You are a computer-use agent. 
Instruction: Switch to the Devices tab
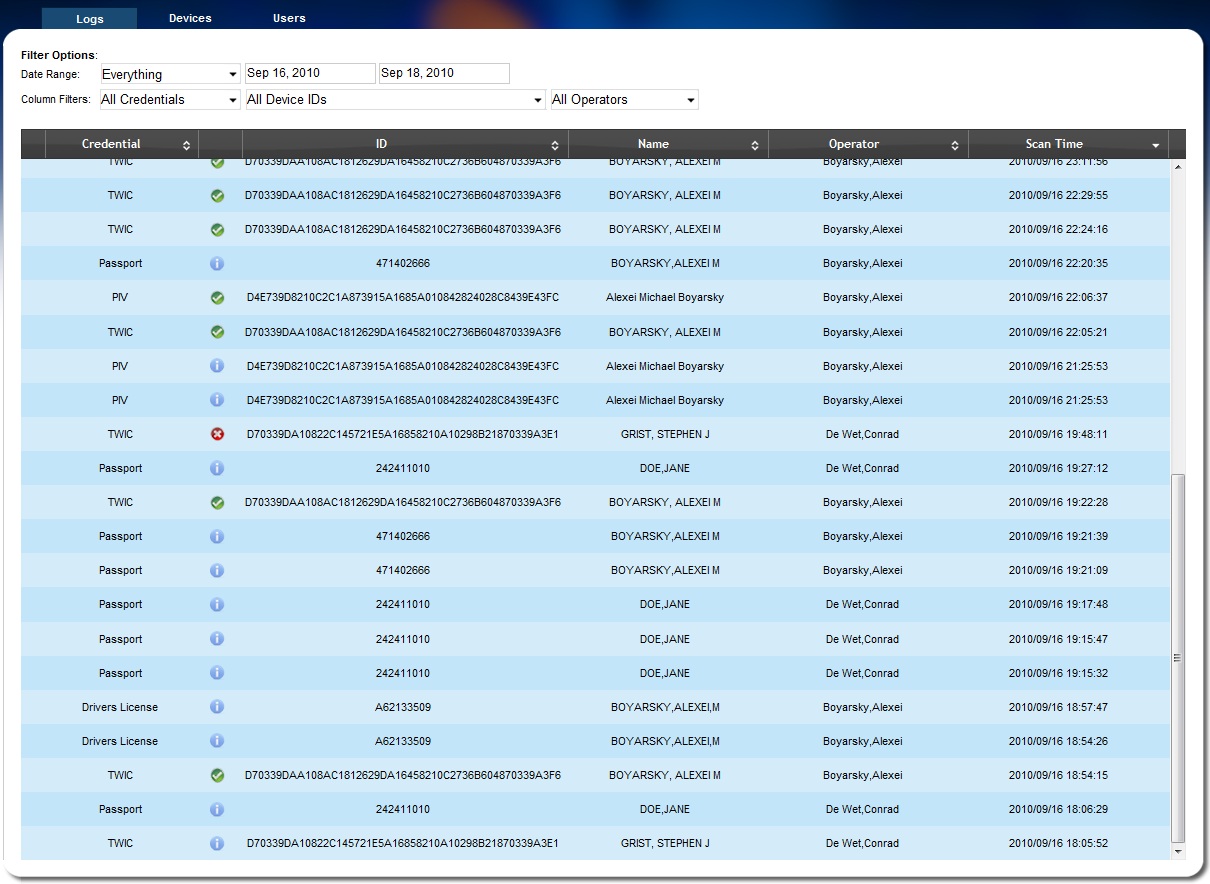[x=190, y=18]
